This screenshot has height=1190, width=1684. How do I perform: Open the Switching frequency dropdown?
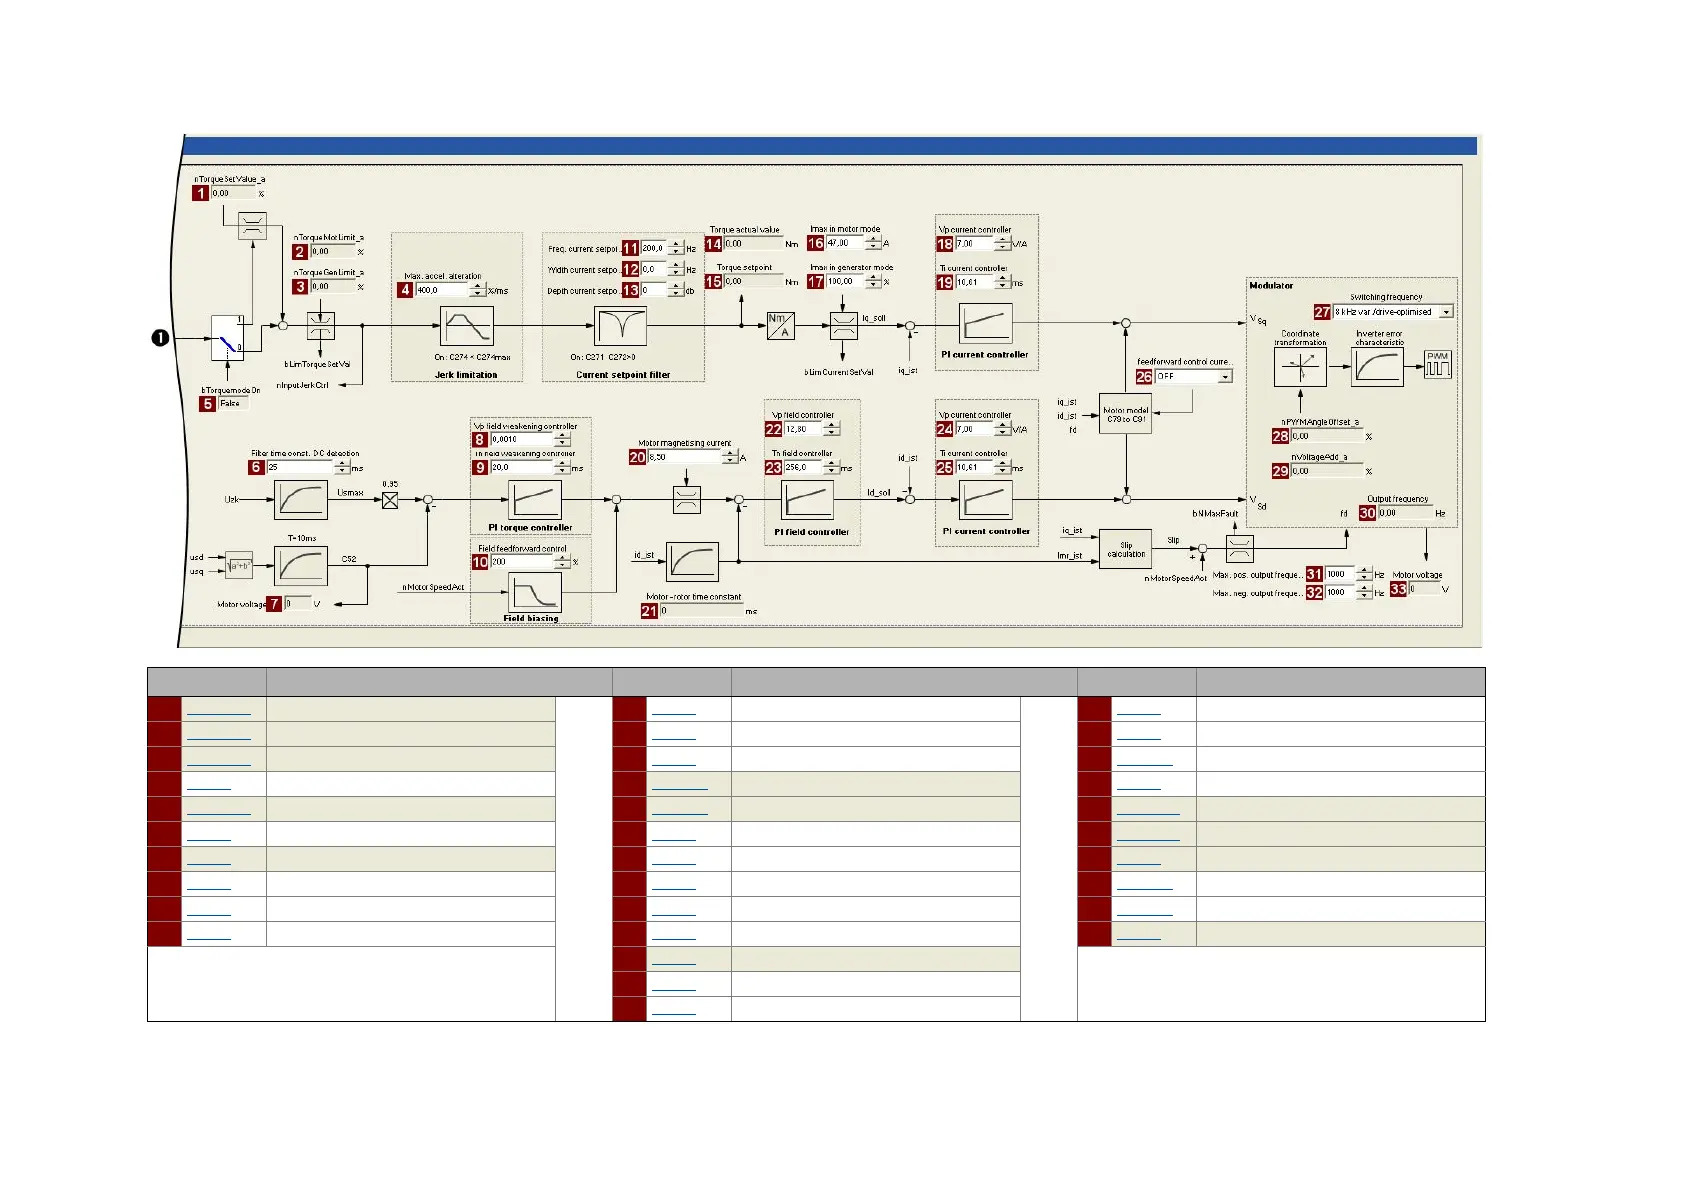click(x=1446, y=312)
